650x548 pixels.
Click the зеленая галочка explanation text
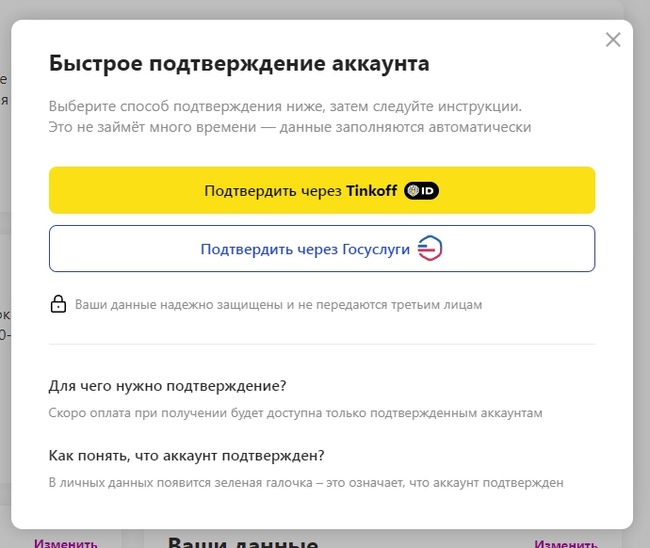[306, 483]
